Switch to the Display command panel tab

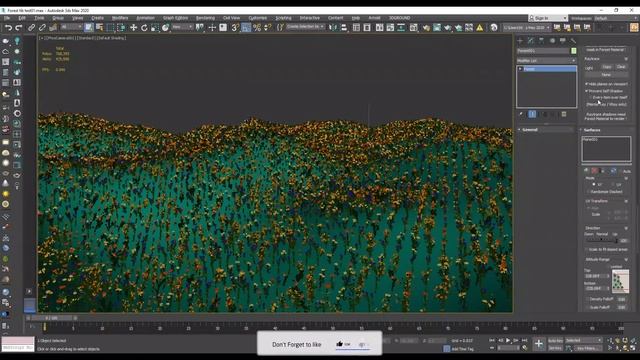[x=563, y=41]
